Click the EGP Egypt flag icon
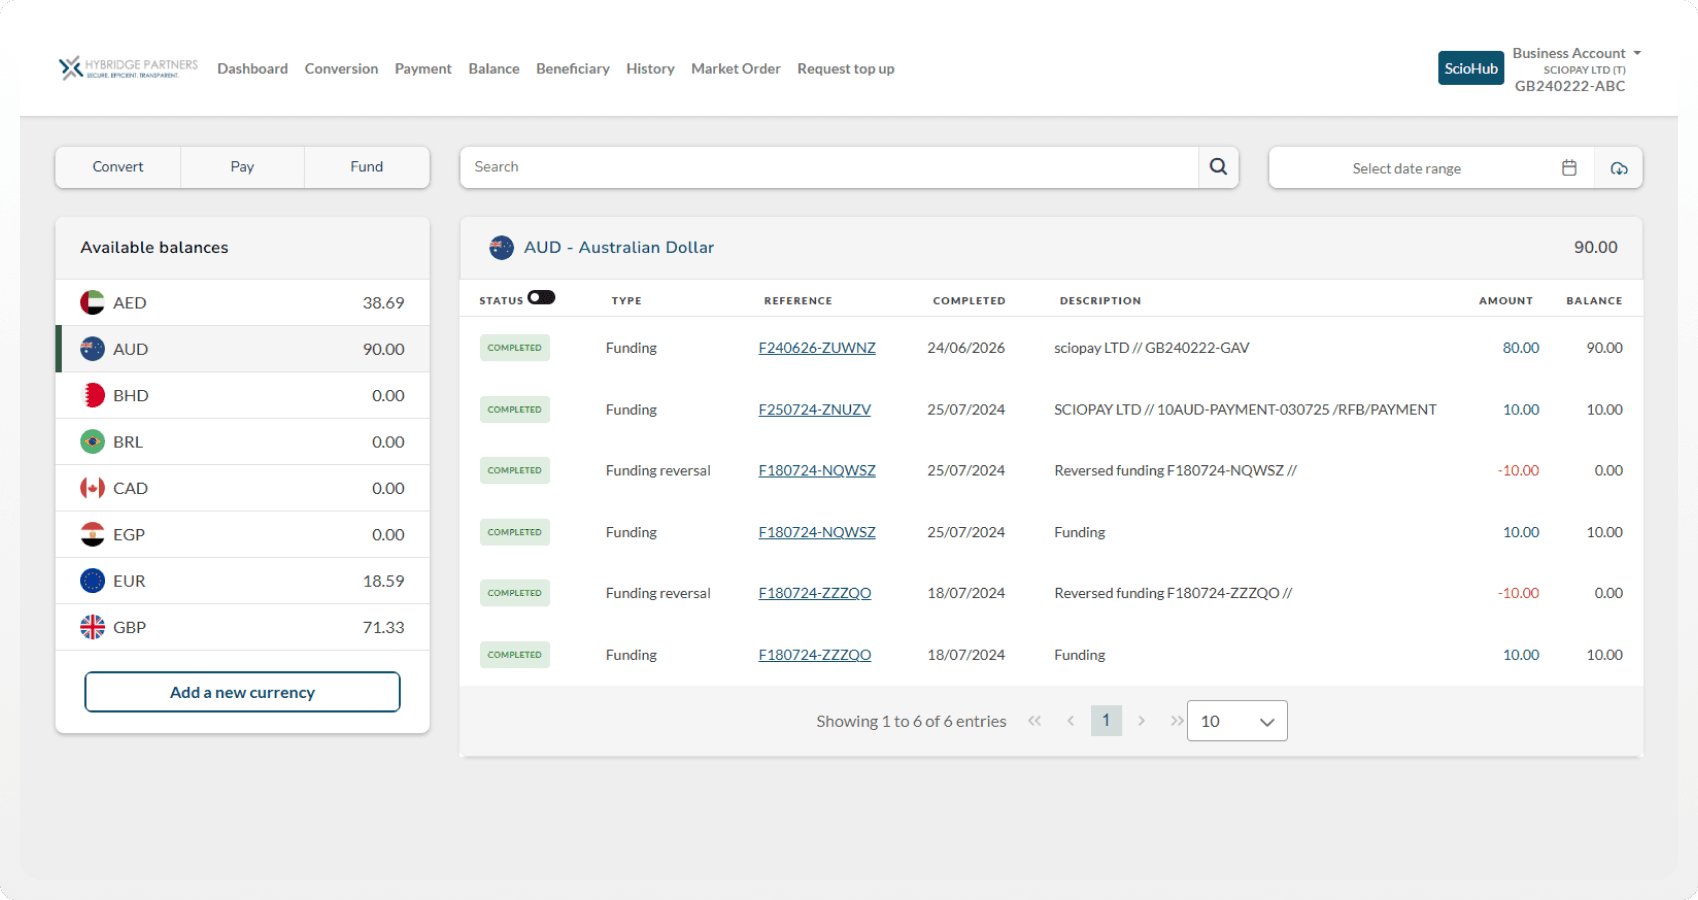Viewport: 1698px width, 900px height. pos(92,534)
